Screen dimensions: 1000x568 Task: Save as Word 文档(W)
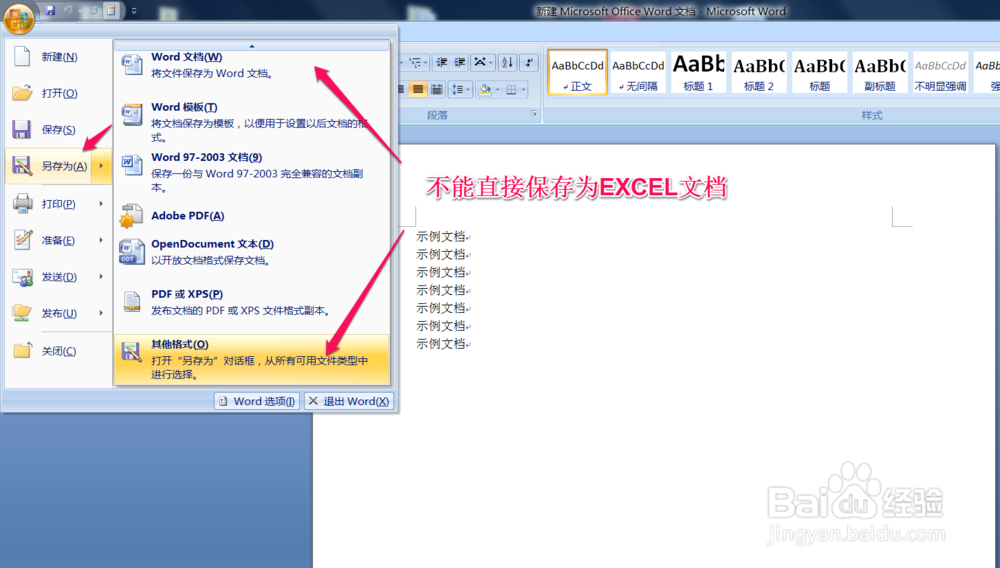(252, 65)
